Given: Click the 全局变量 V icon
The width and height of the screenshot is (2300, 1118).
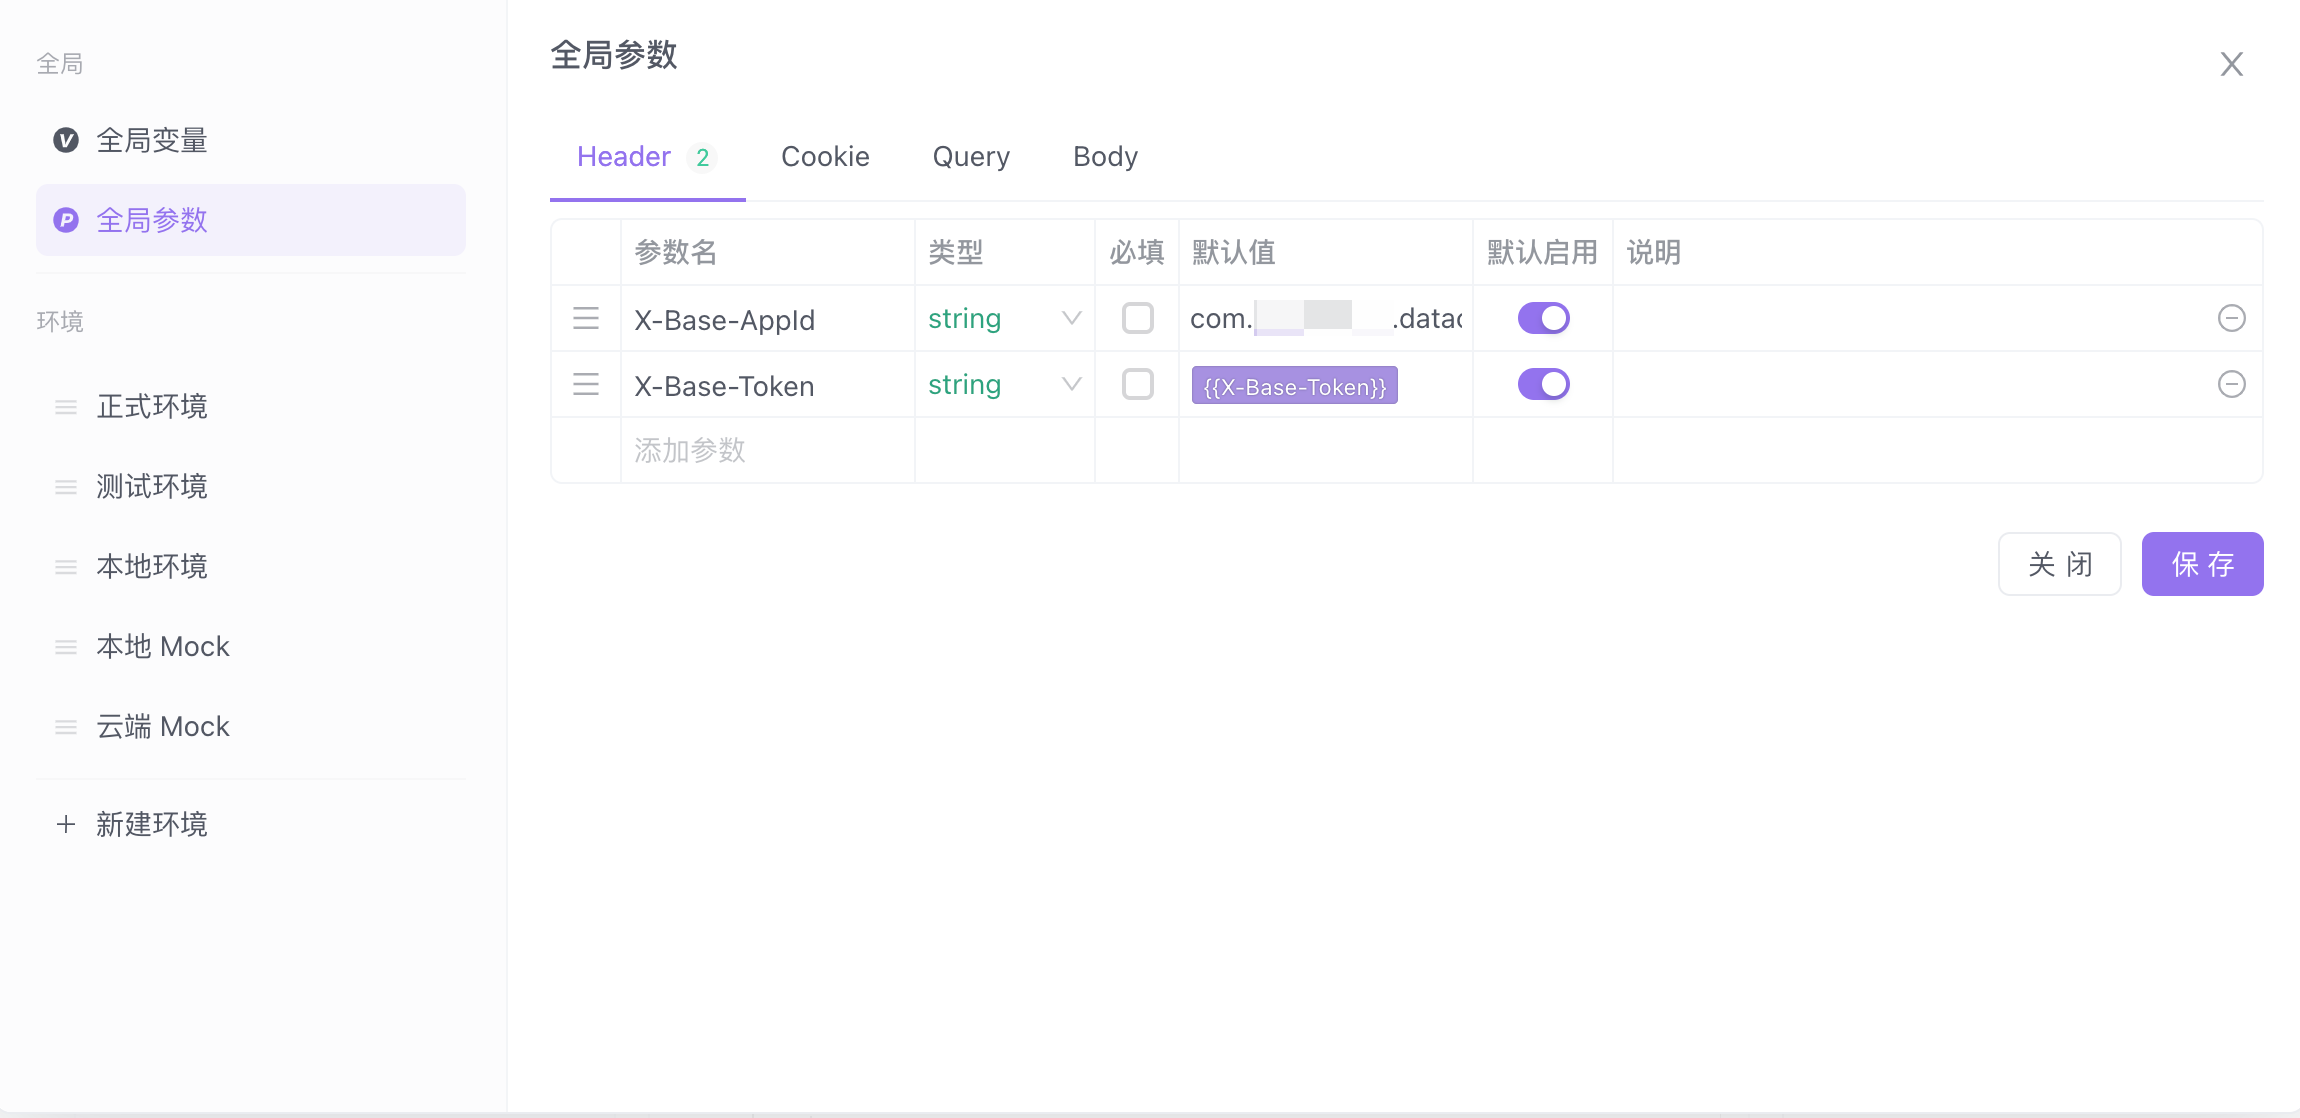Looking at the screenshot, I should coord(66,140).
